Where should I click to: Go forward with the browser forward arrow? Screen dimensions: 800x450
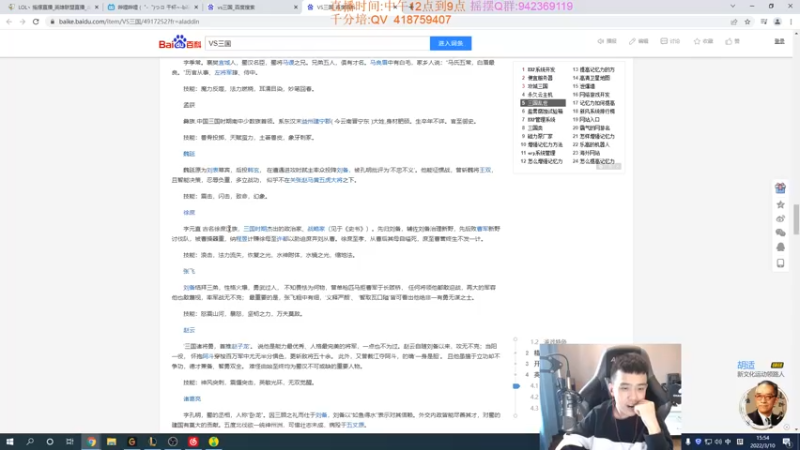pyautogui.click(x=22, y=21)
